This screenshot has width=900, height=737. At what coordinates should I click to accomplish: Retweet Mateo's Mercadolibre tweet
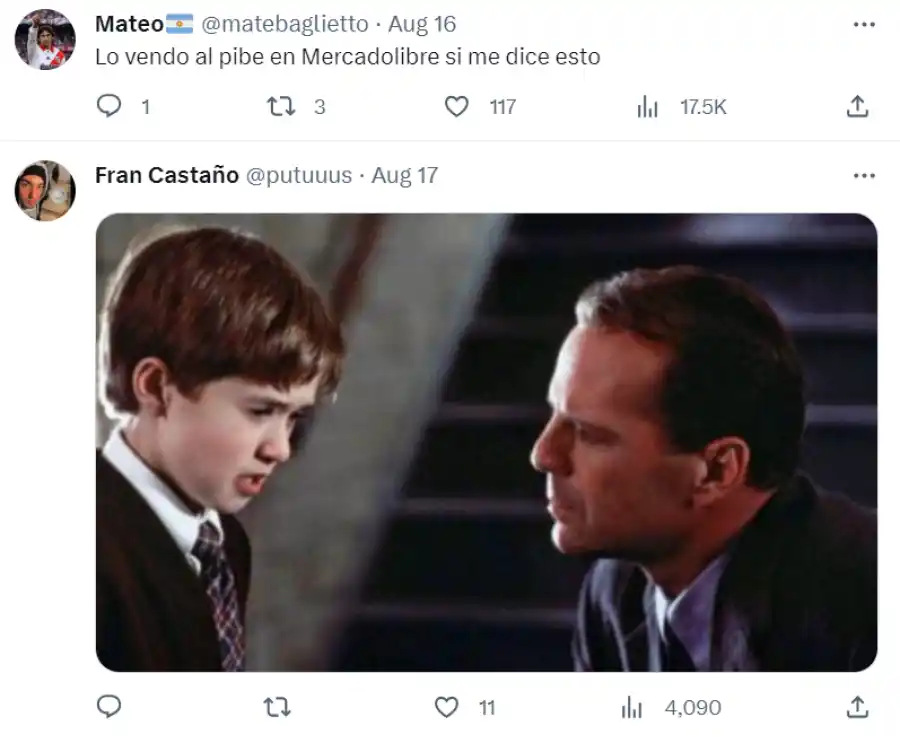click(x=281, y=106)
